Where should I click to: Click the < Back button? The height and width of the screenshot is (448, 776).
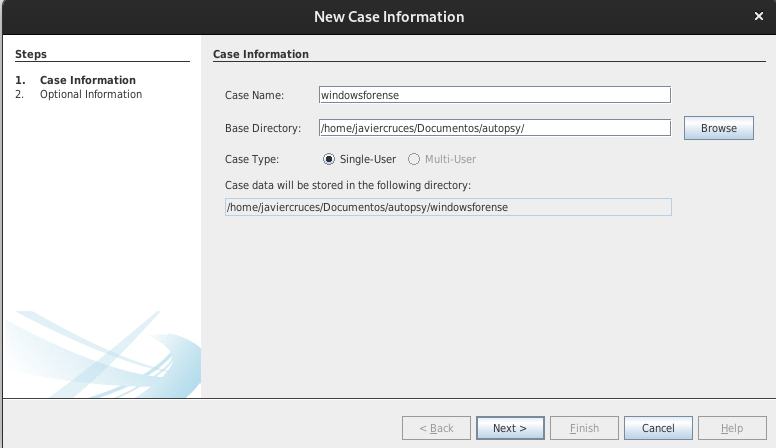pos(436,428)
